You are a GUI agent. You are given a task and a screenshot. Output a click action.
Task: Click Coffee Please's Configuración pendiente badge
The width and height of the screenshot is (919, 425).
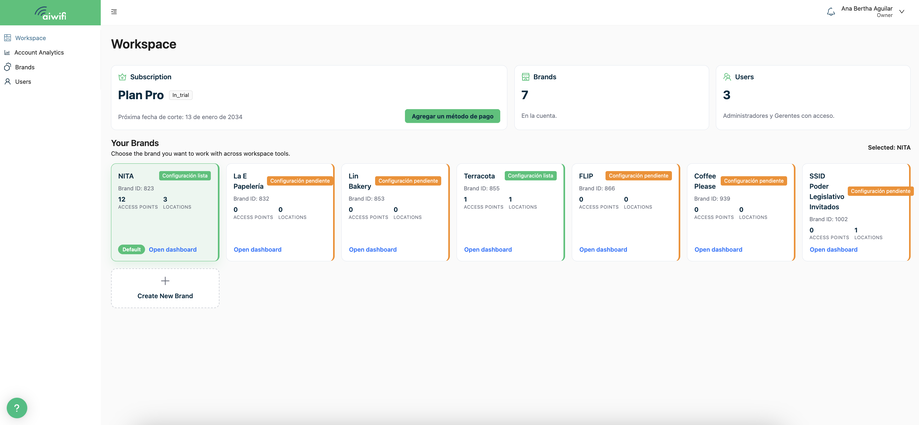click(754, 181)
